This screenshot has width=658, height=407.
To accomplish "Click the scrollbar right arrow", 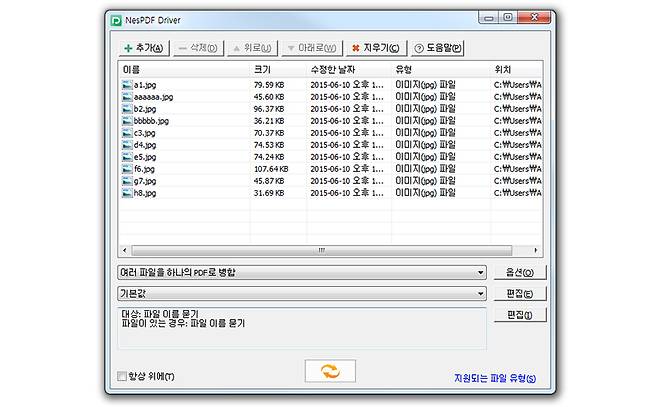I will (535, 250).
